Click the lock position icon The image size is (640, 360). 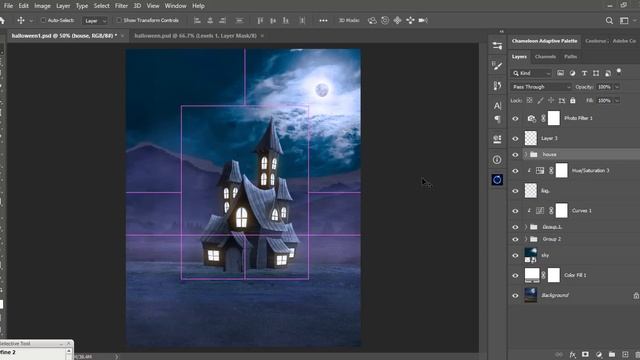[551, 100]
